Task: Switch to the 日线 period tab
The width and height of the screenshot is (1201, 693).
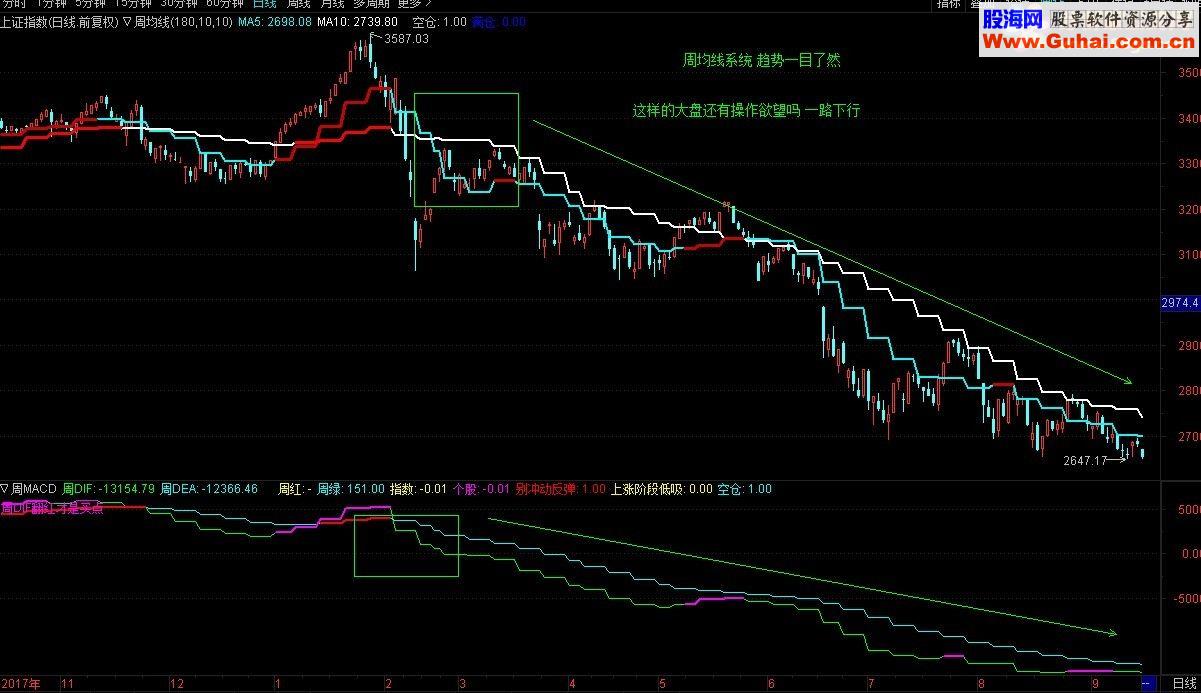Action: 265,4
